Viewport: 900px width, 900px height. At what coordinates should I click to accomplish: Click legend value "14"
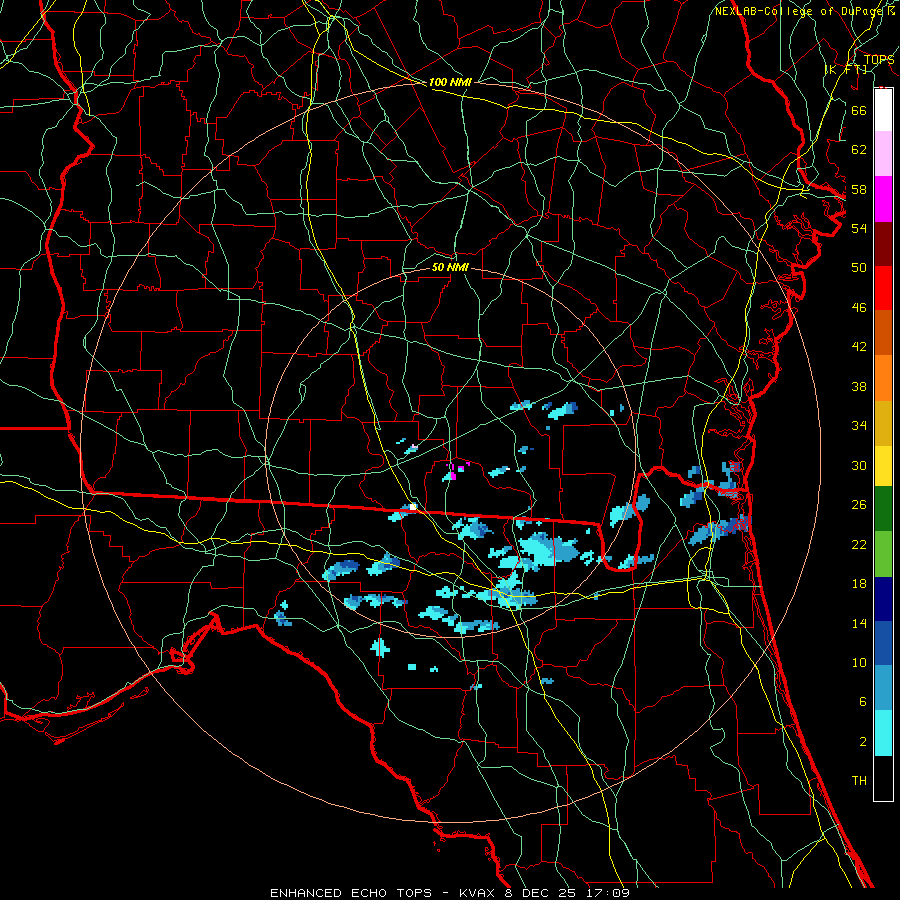pos(859,623)
